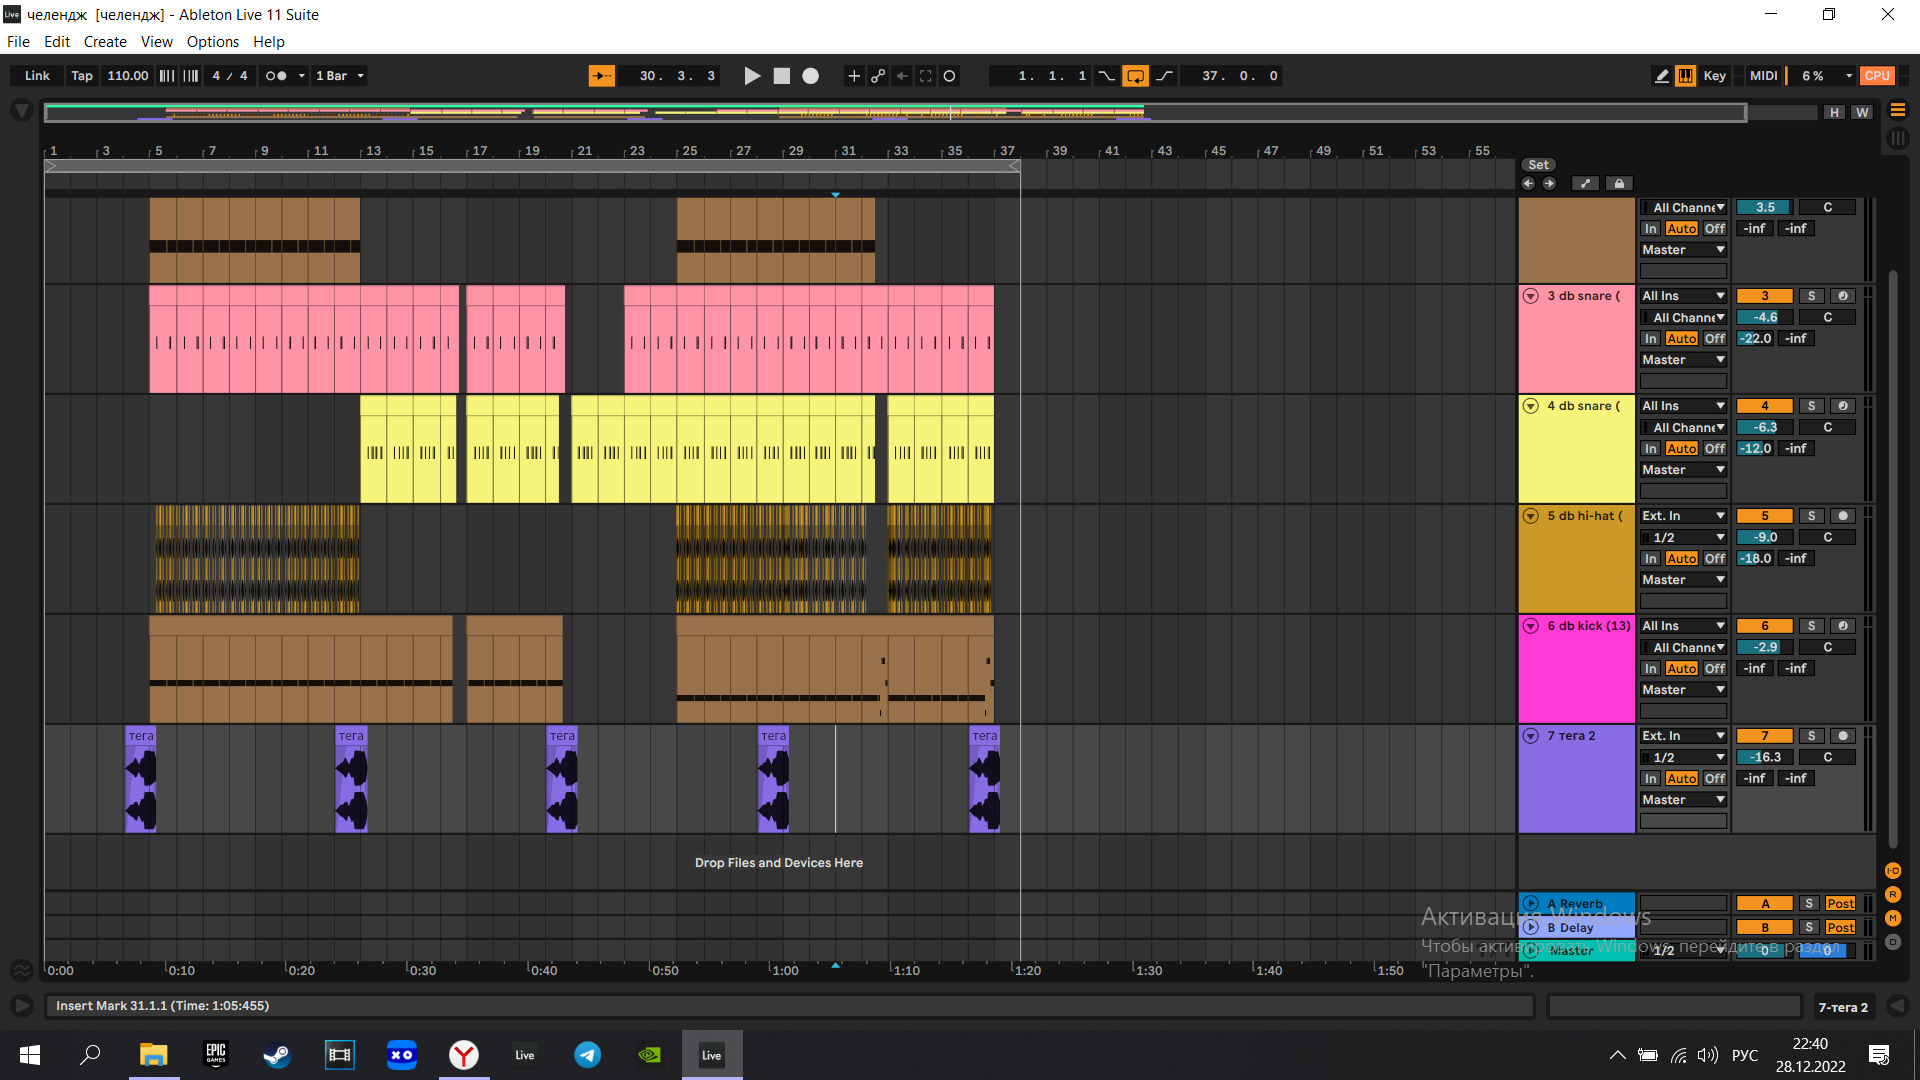
Task: Toggle Draw Mode pencil icon
Action: coord(1661,76)
